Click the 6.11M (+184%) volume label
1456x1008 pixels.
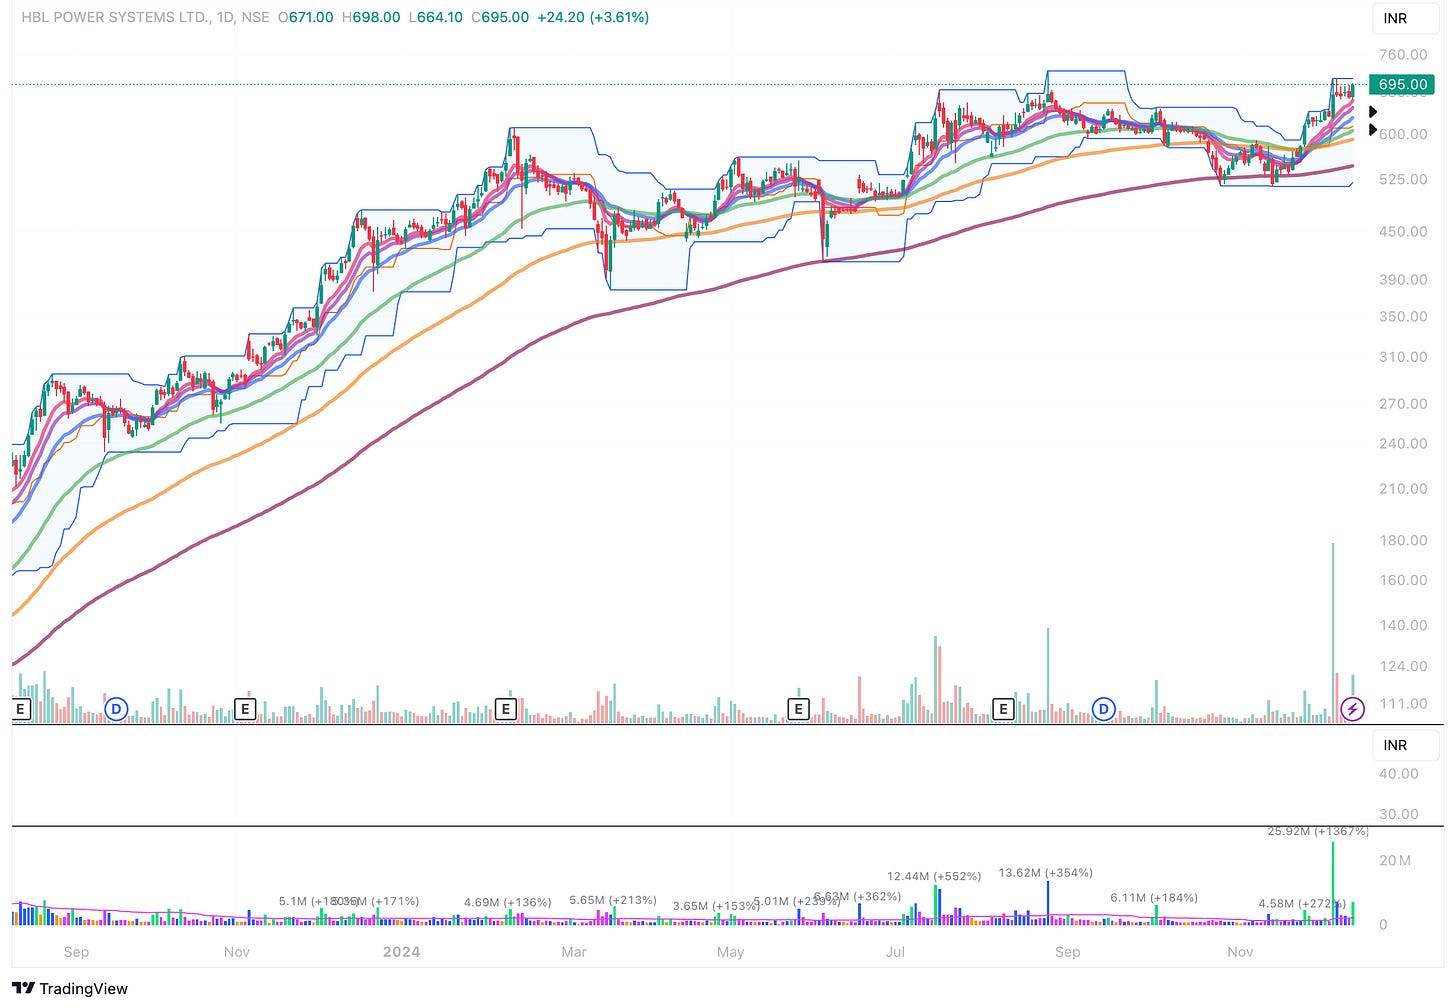[x=1154, y=898]
